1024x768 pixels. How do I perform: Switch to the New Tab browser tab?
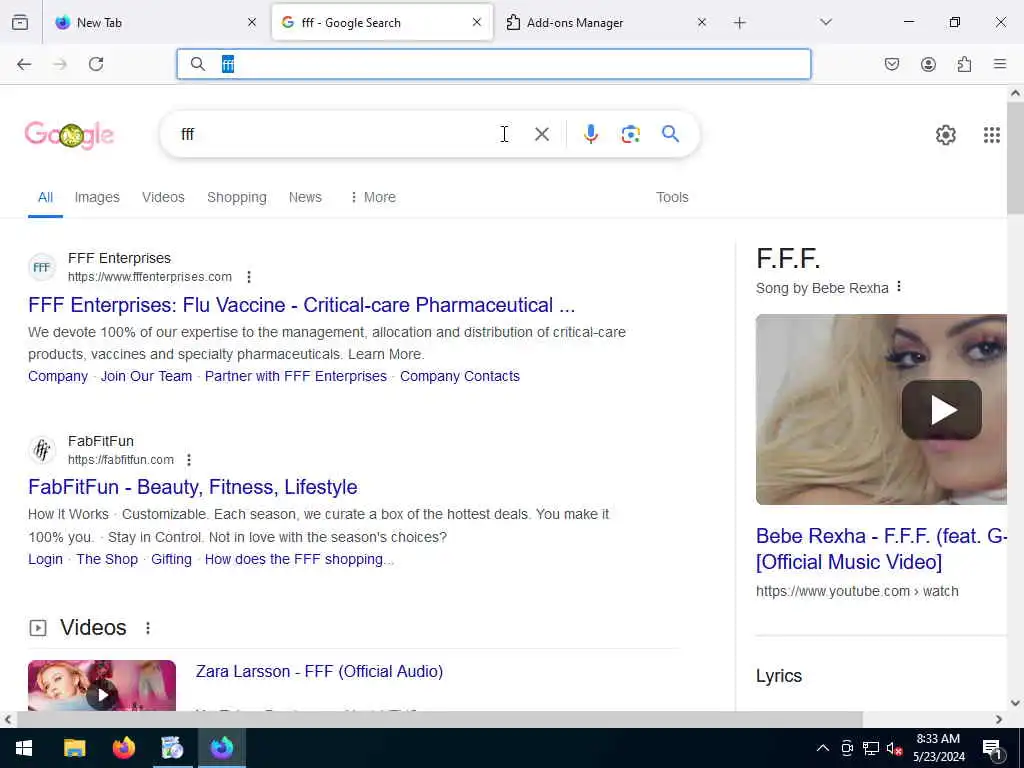(156, 23)
